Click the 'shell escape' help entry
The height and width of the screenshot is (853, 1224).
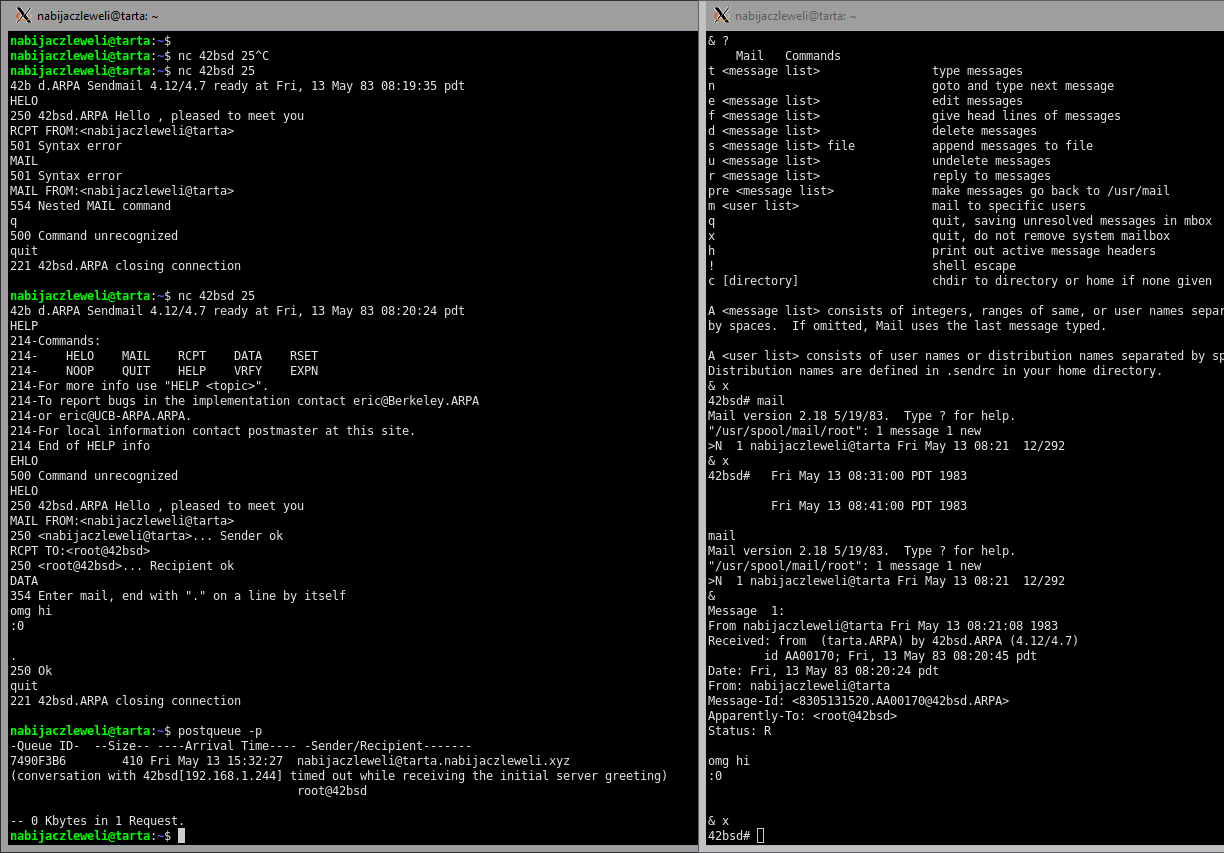[973, 266]
